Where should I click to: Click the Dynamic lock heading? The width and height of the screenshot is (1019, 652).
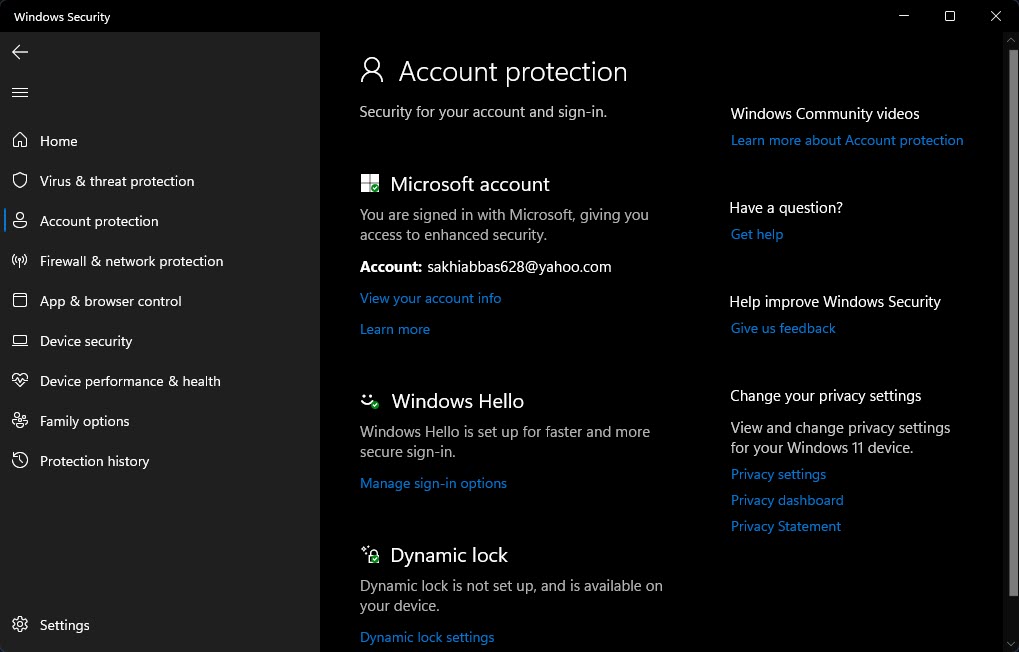click(449, 555)
